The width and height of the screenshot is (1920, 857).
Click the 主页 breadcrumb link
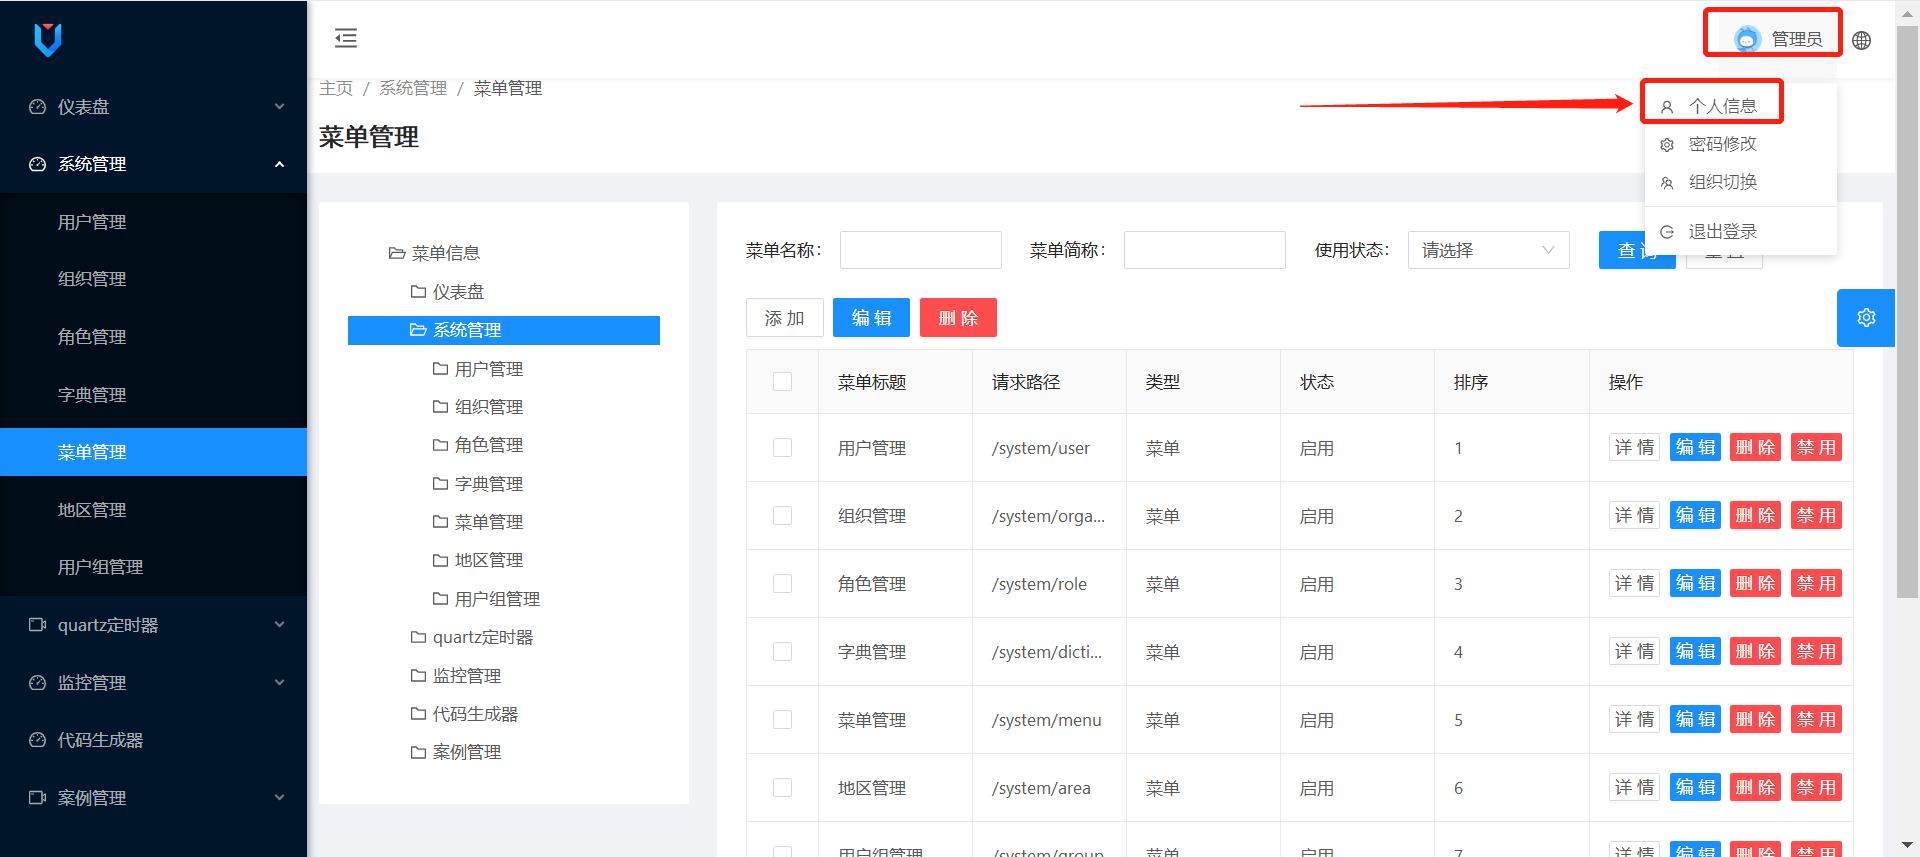click(336, 89)
